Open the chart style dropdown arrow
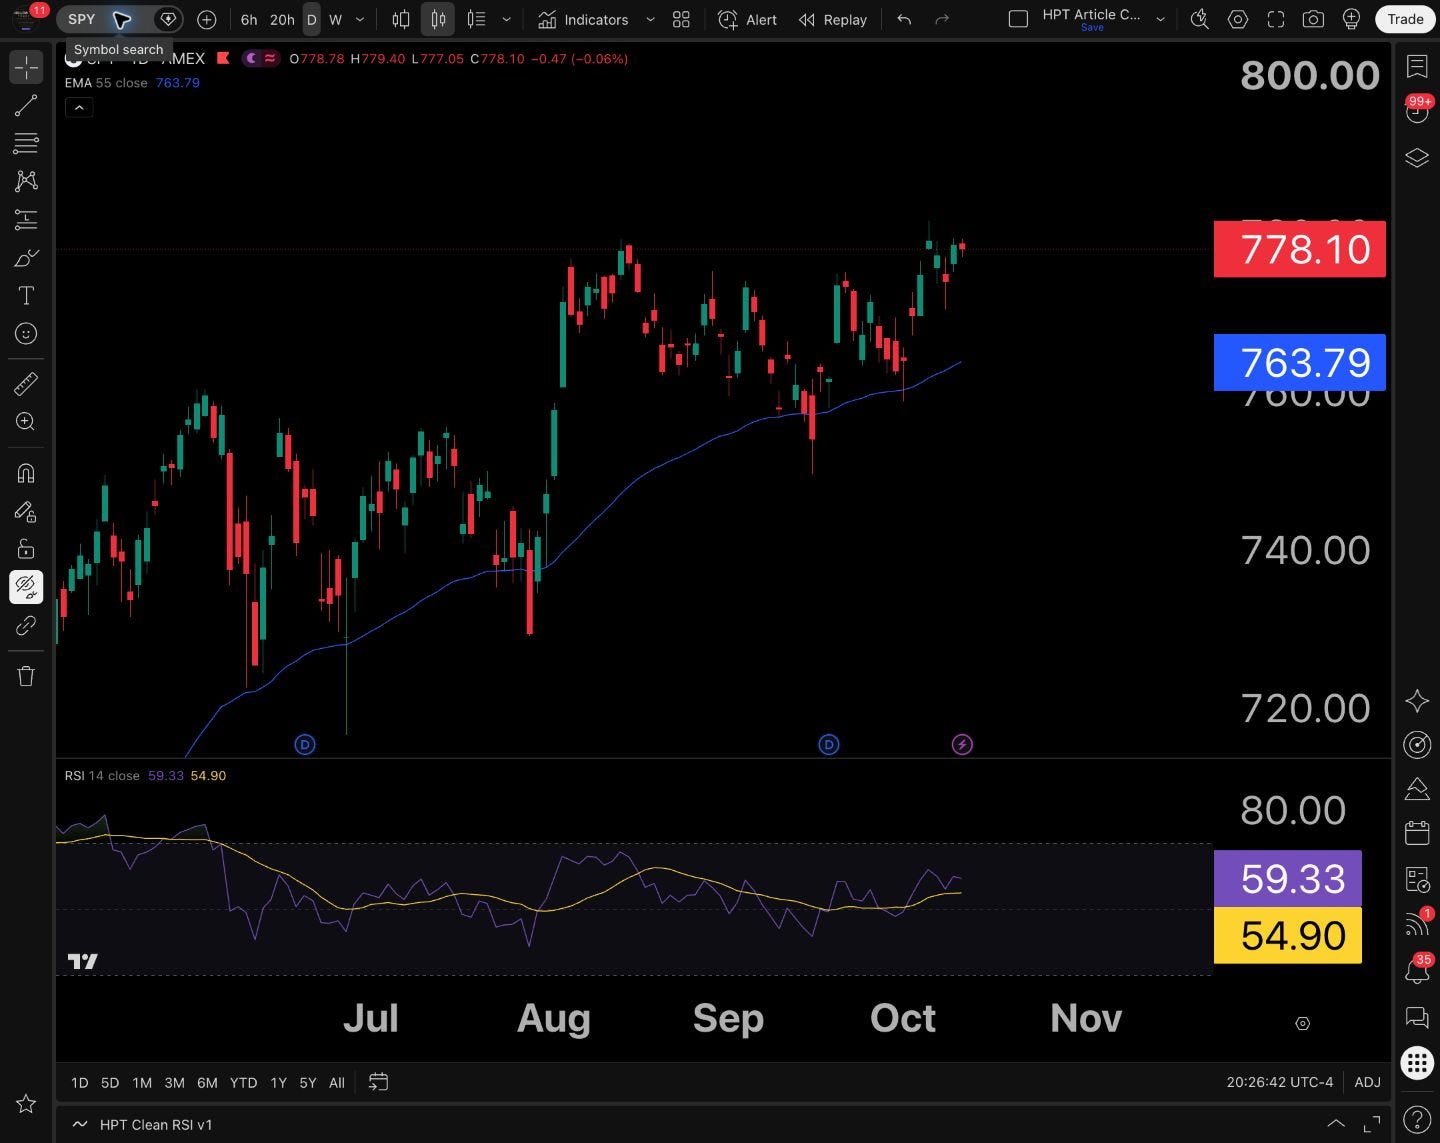The height and width of the screenshot is (1143, 1440). click(507, 19)
